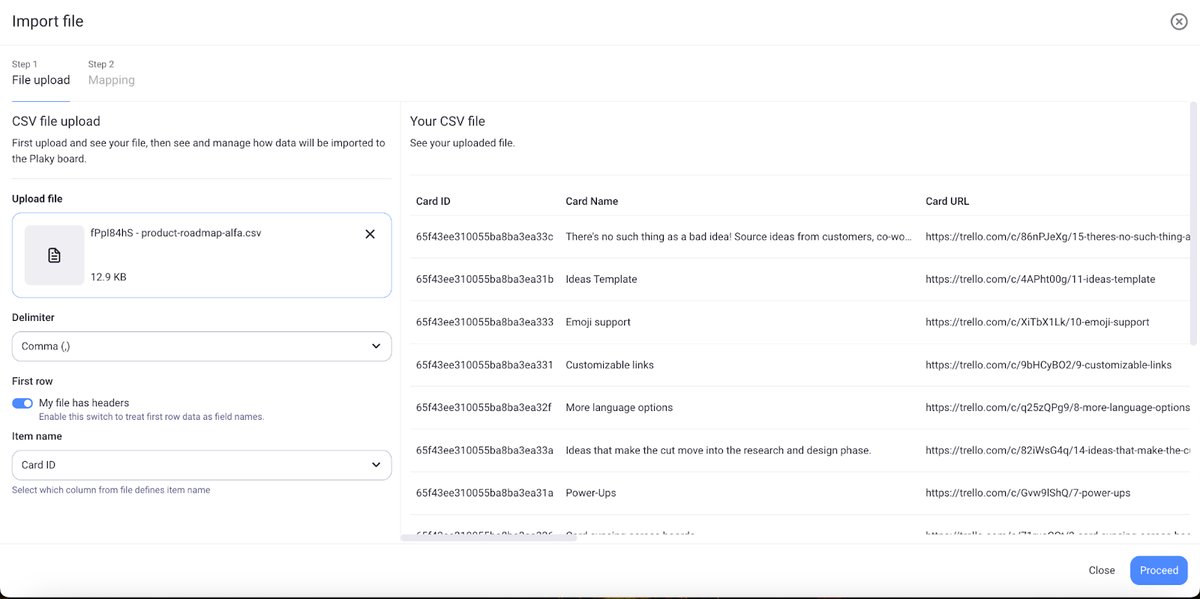The height and width of the screenshot is (599, 1200).
Task: Click the 10-emoji-support Trello URL
Action: 1037,322
